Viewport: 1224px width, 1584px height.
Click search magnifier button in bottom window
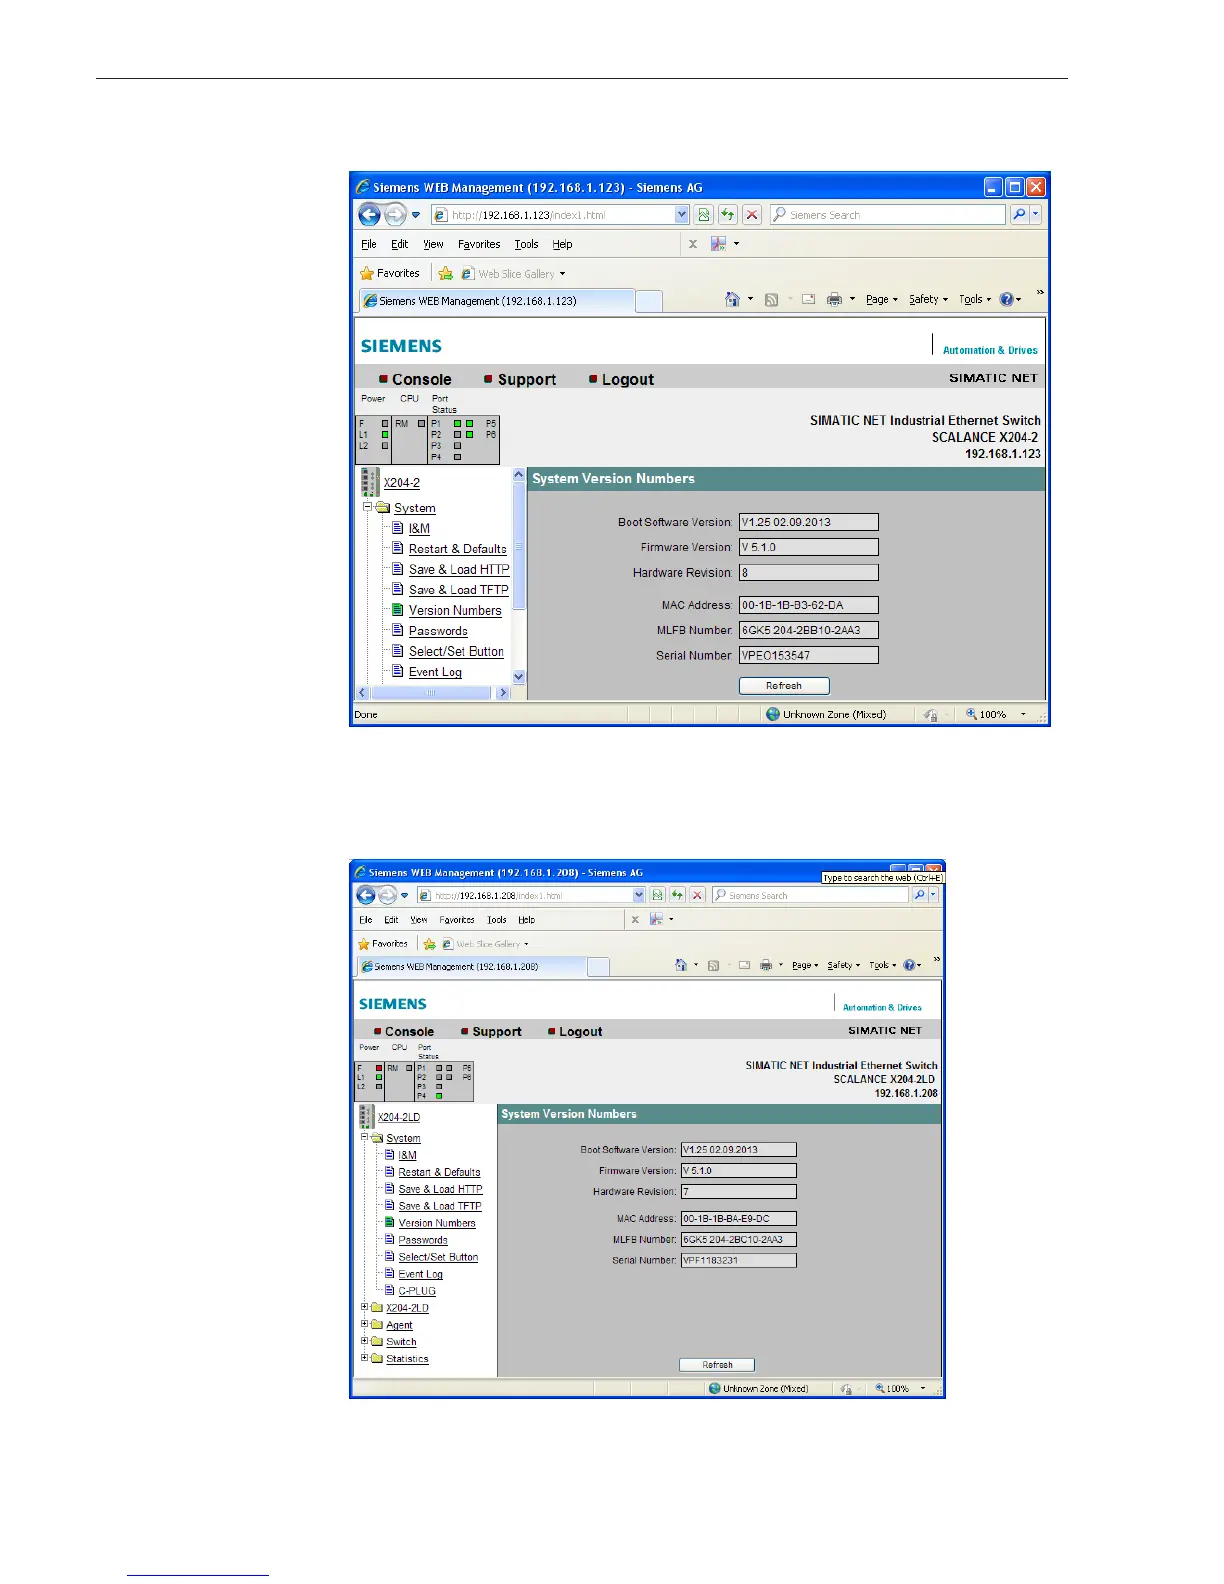click(x=920, y=895)
